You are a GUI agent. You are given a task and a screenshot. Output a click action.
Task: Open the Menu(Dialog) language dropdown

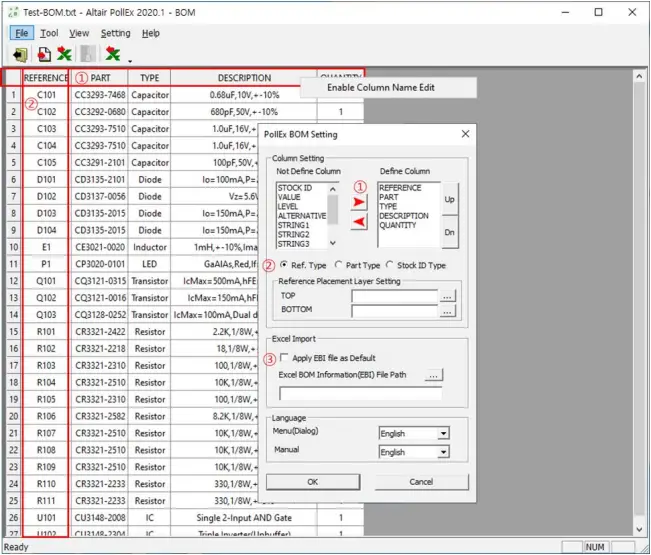pos(414,434)
